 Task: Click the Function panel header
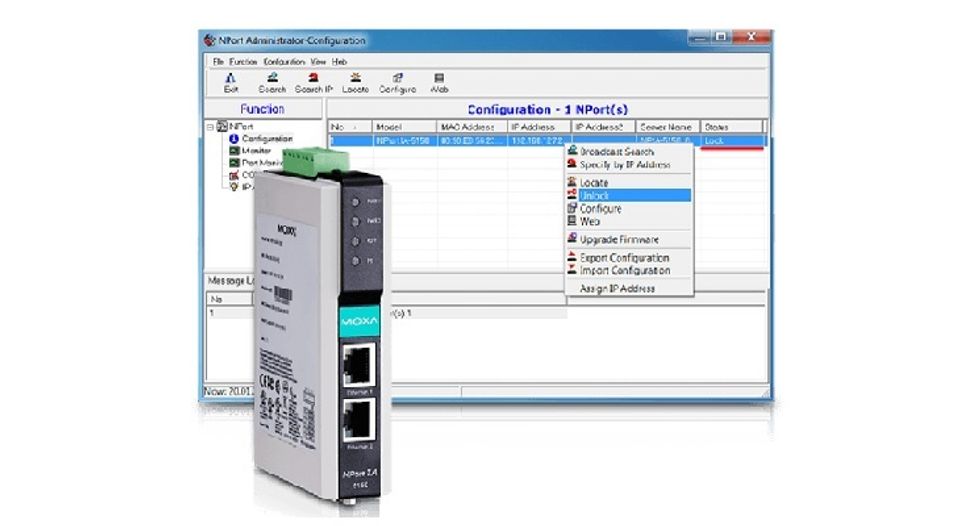(263, 109)
